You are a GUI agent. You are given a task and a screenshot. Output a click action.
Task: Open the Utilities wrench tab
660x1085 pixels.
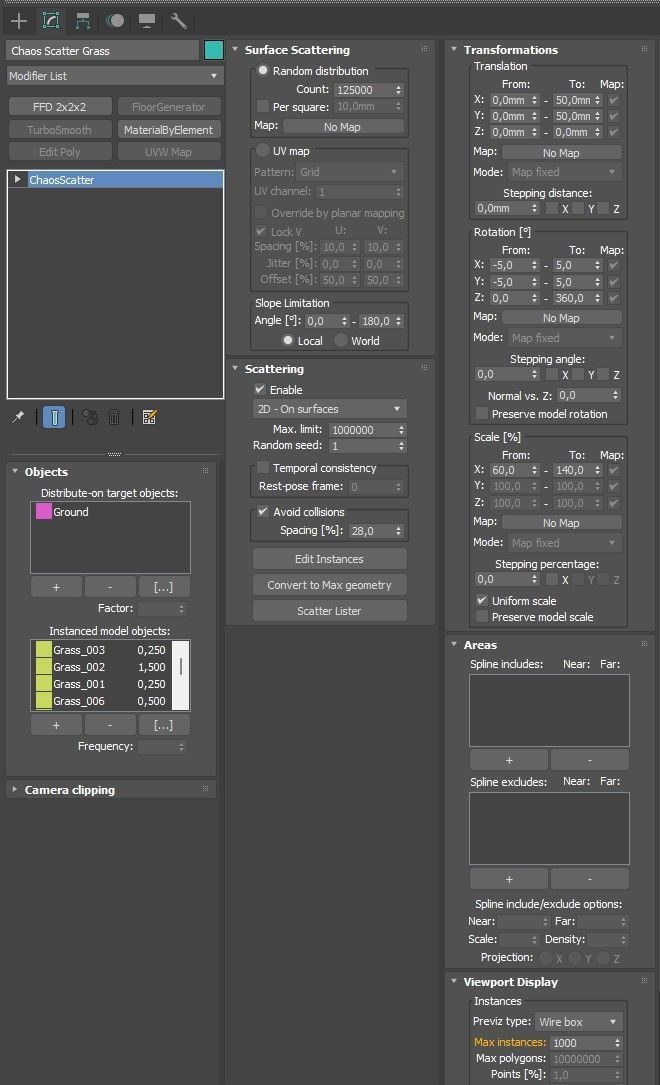pyautogui.click(x=178, y=21)
